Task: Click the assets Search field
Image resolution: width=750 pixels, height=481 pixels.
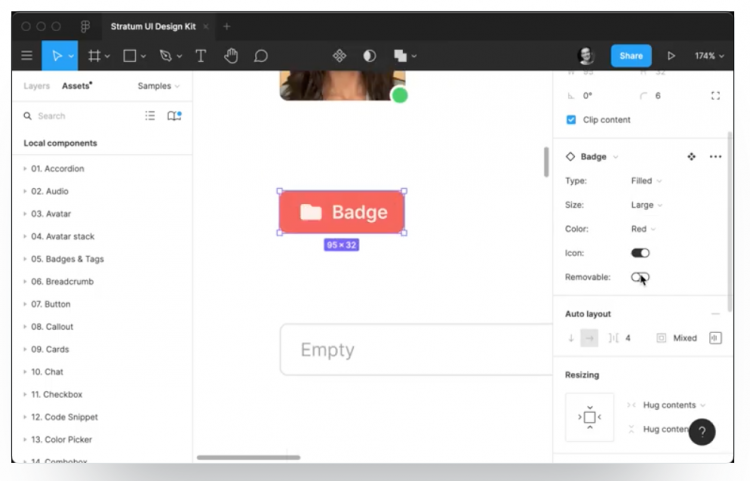Action: point(79,116)
